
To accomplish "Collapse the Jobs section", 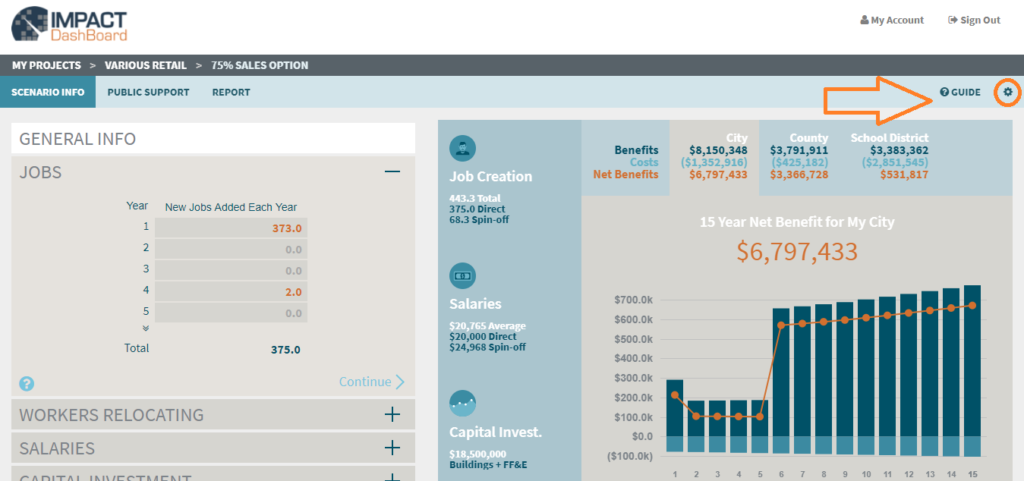I will pos(392,172).
